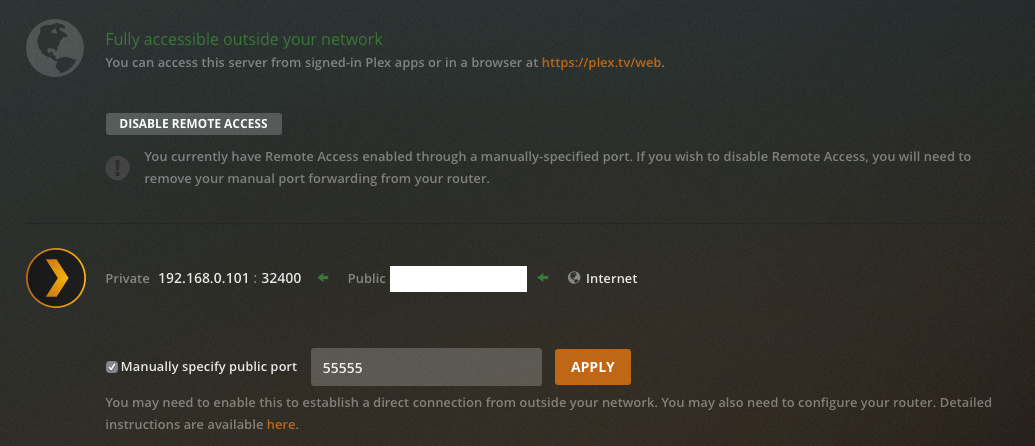The height and width of the screenshot is (446, 1035).
Task: Click the private address 192.168.0.101 : 32400
Action: tap(230, 278)
